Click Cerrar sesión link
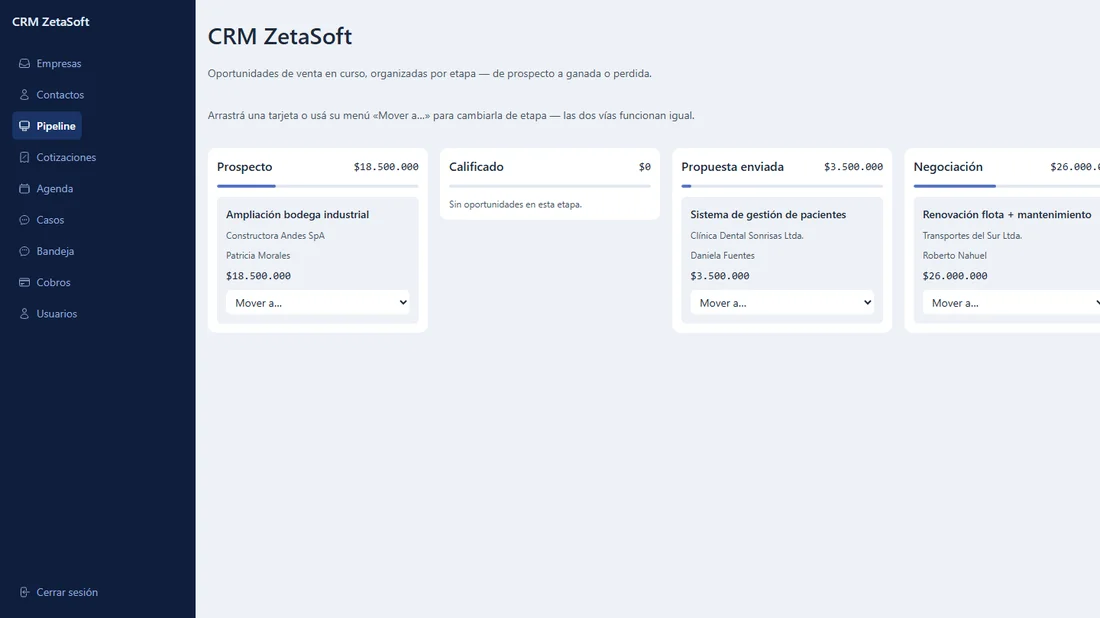This screenshot has height=618, width=1100. click(58, 592)
